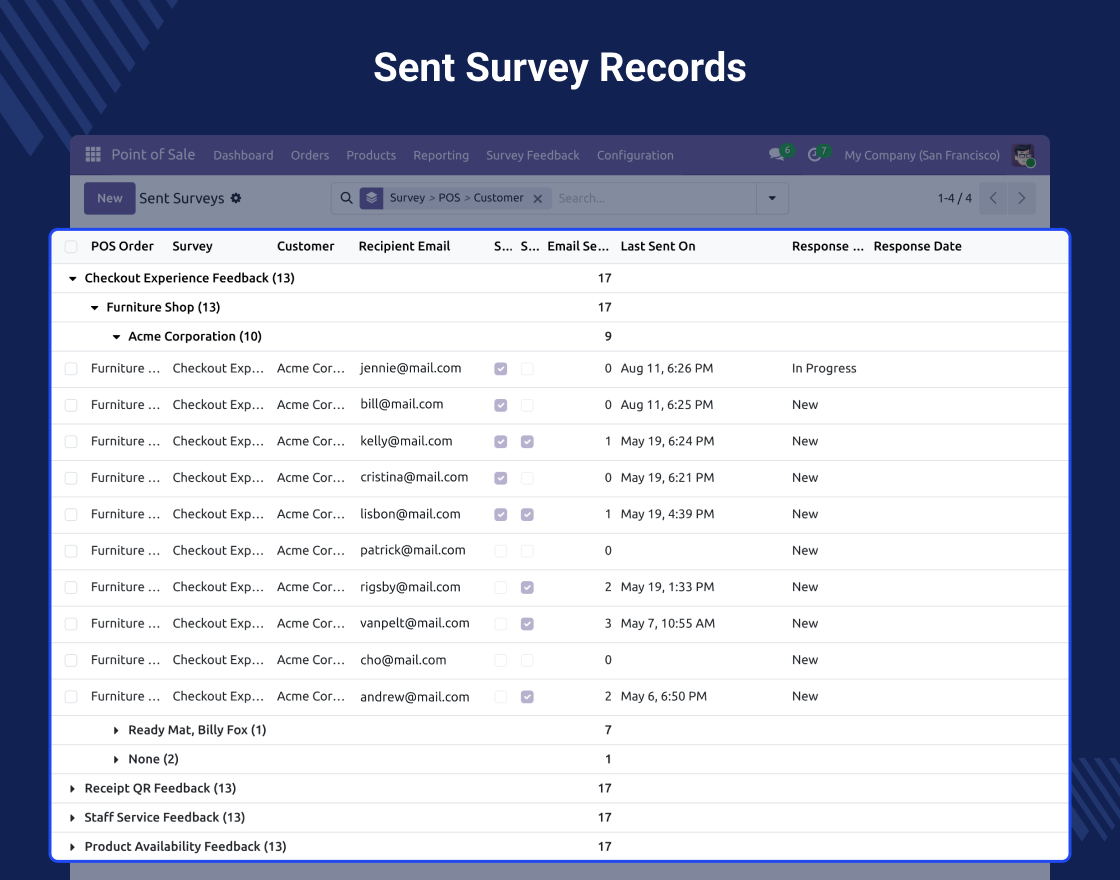Click Aug 11, 6:25 PM date cell
1120x880 pixels.
coord(666,405)
